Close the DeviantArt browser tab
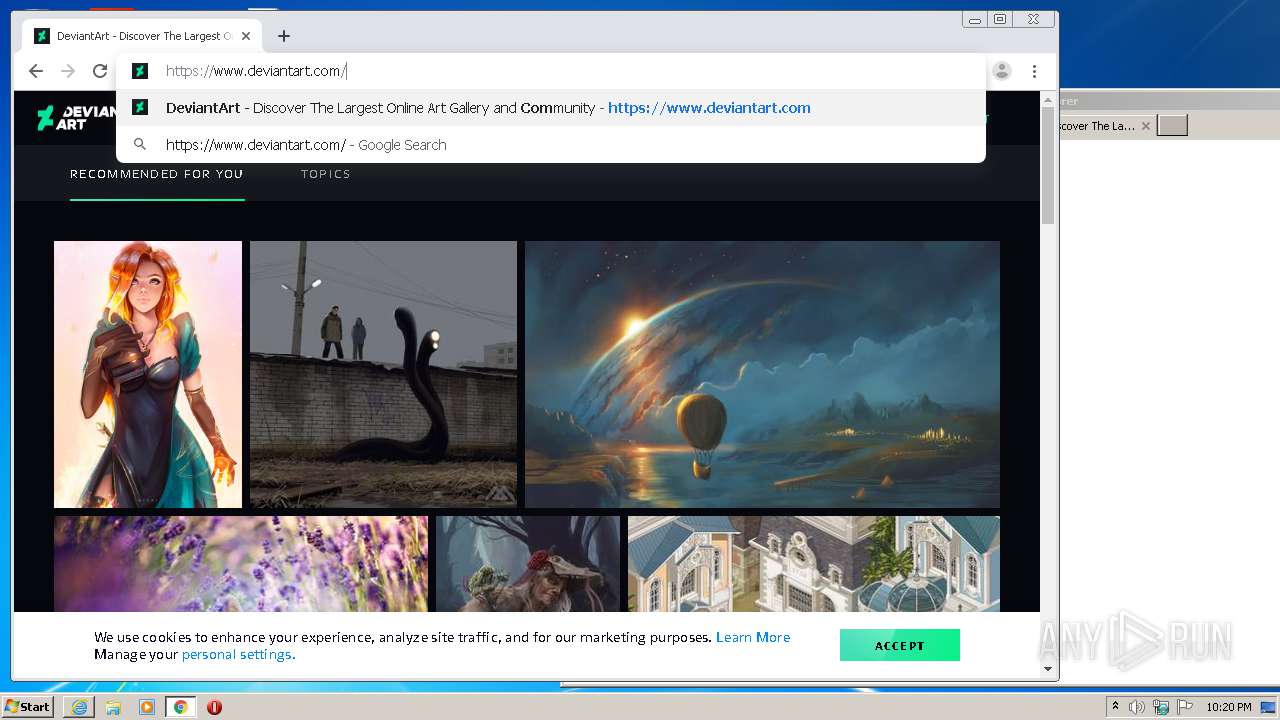 click(x=246, y=36)
